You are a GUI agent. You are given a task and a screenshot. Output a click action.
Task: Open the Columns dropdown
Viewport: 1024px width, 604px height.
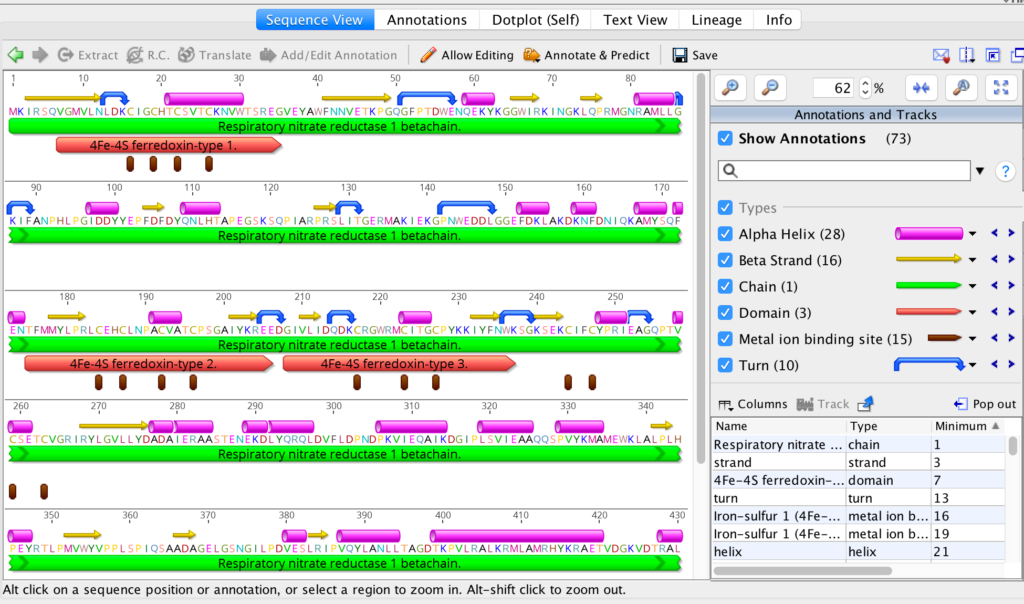(x=749, y=402)
